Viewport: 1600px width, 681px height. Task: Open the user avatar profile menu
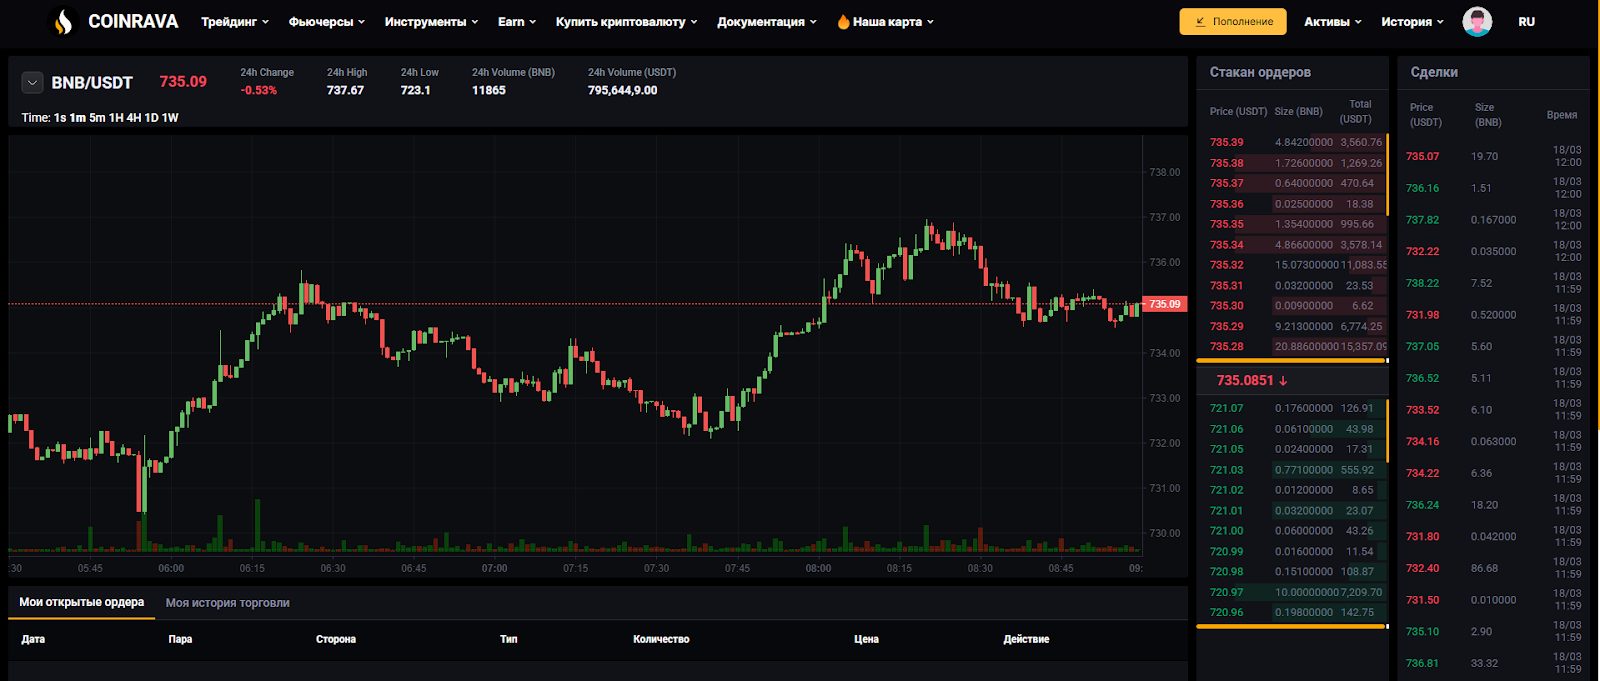(x=1476, y=22)
